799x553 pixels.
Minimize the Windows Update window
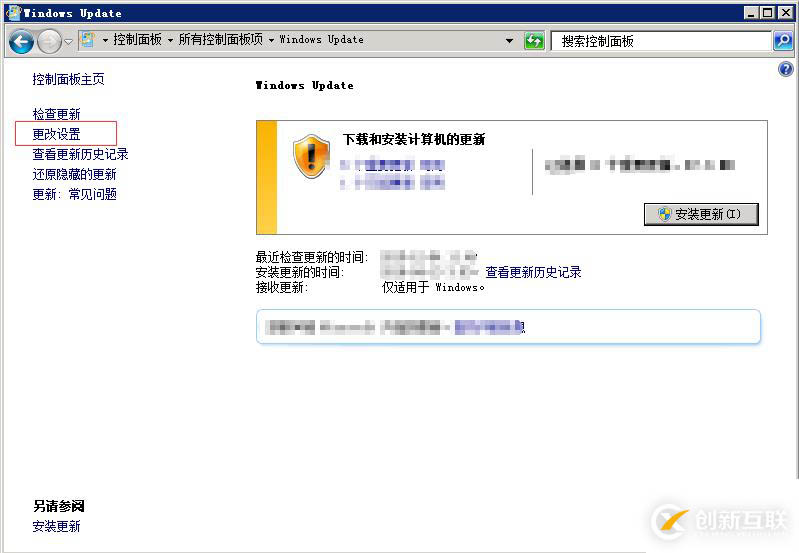[x=751, y=13]
